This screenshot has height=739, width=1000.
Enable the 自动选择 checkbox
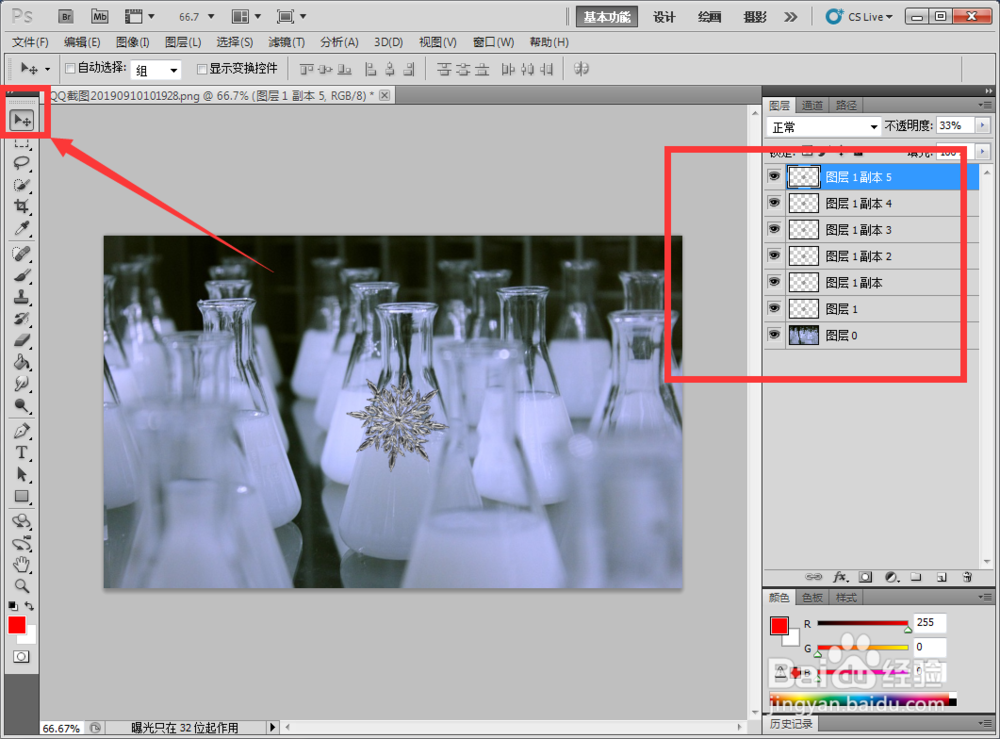coord(68,68)
